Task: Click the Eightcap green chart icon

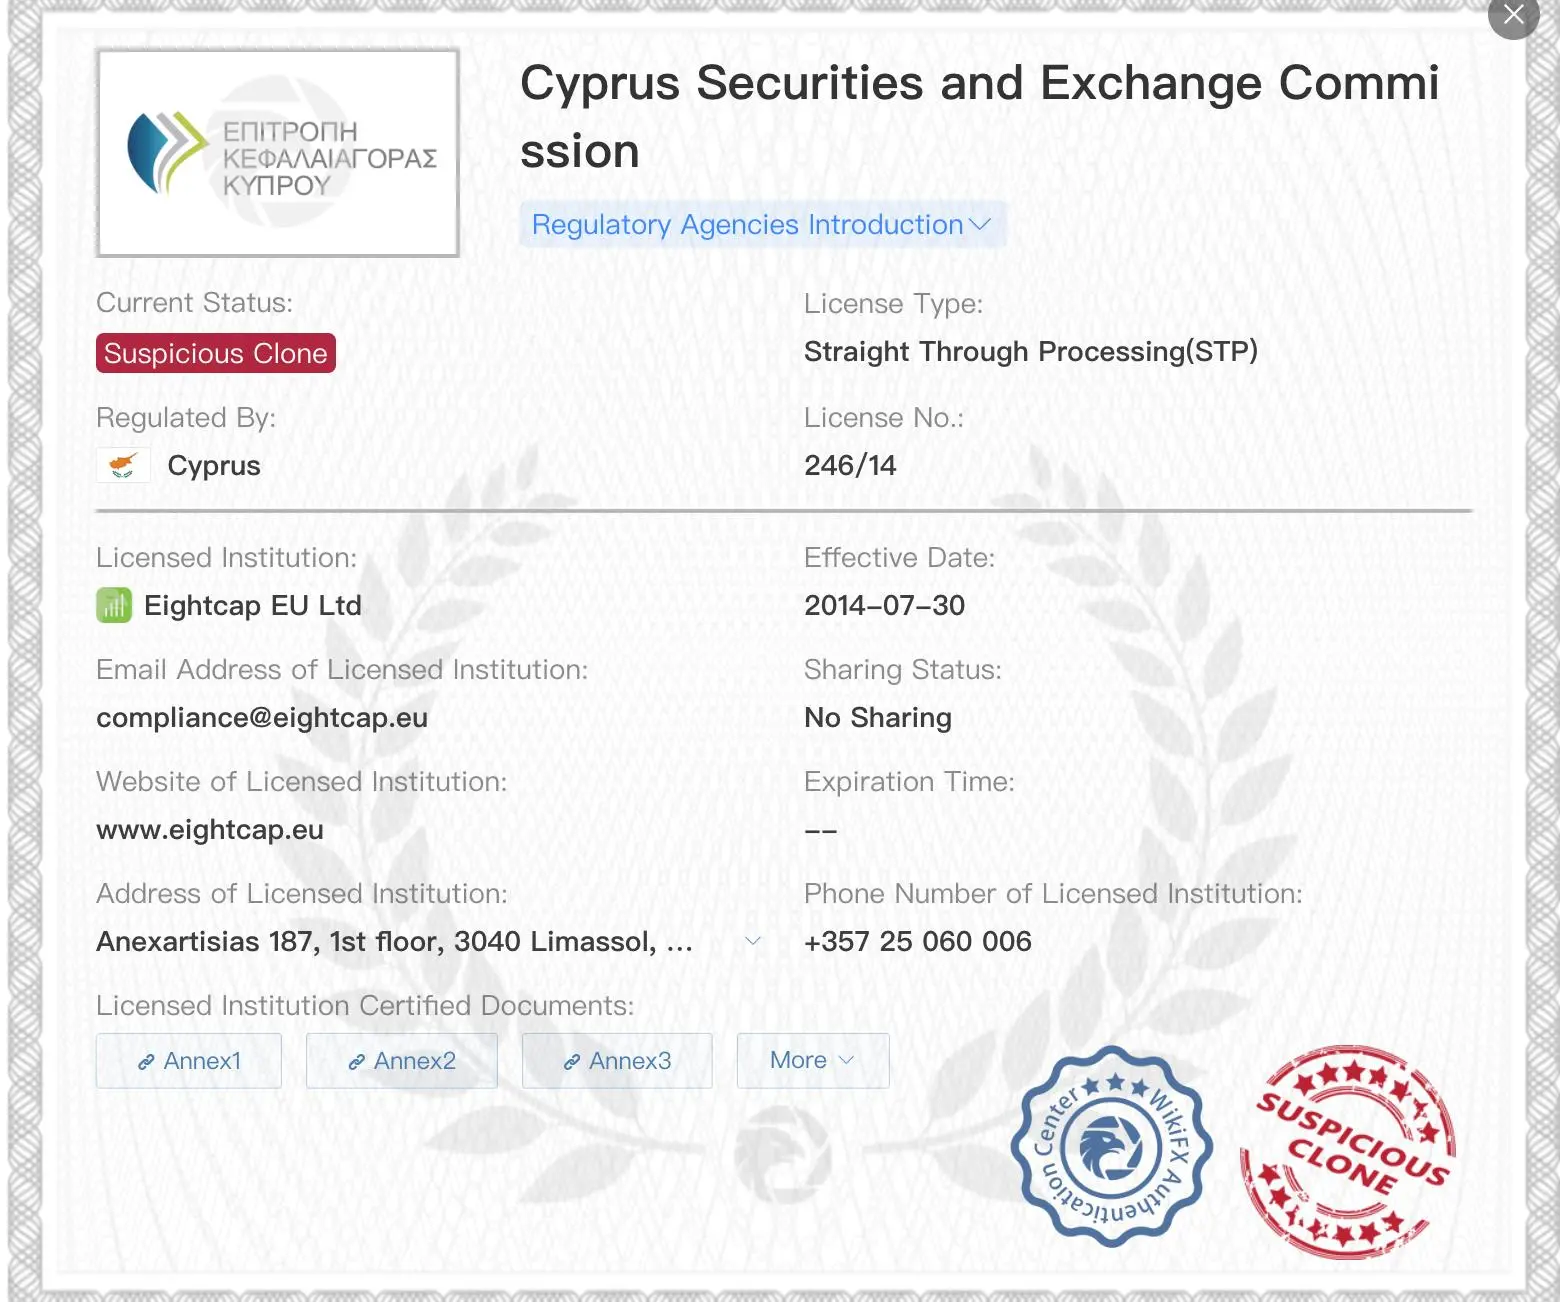Action: [114, 605]
